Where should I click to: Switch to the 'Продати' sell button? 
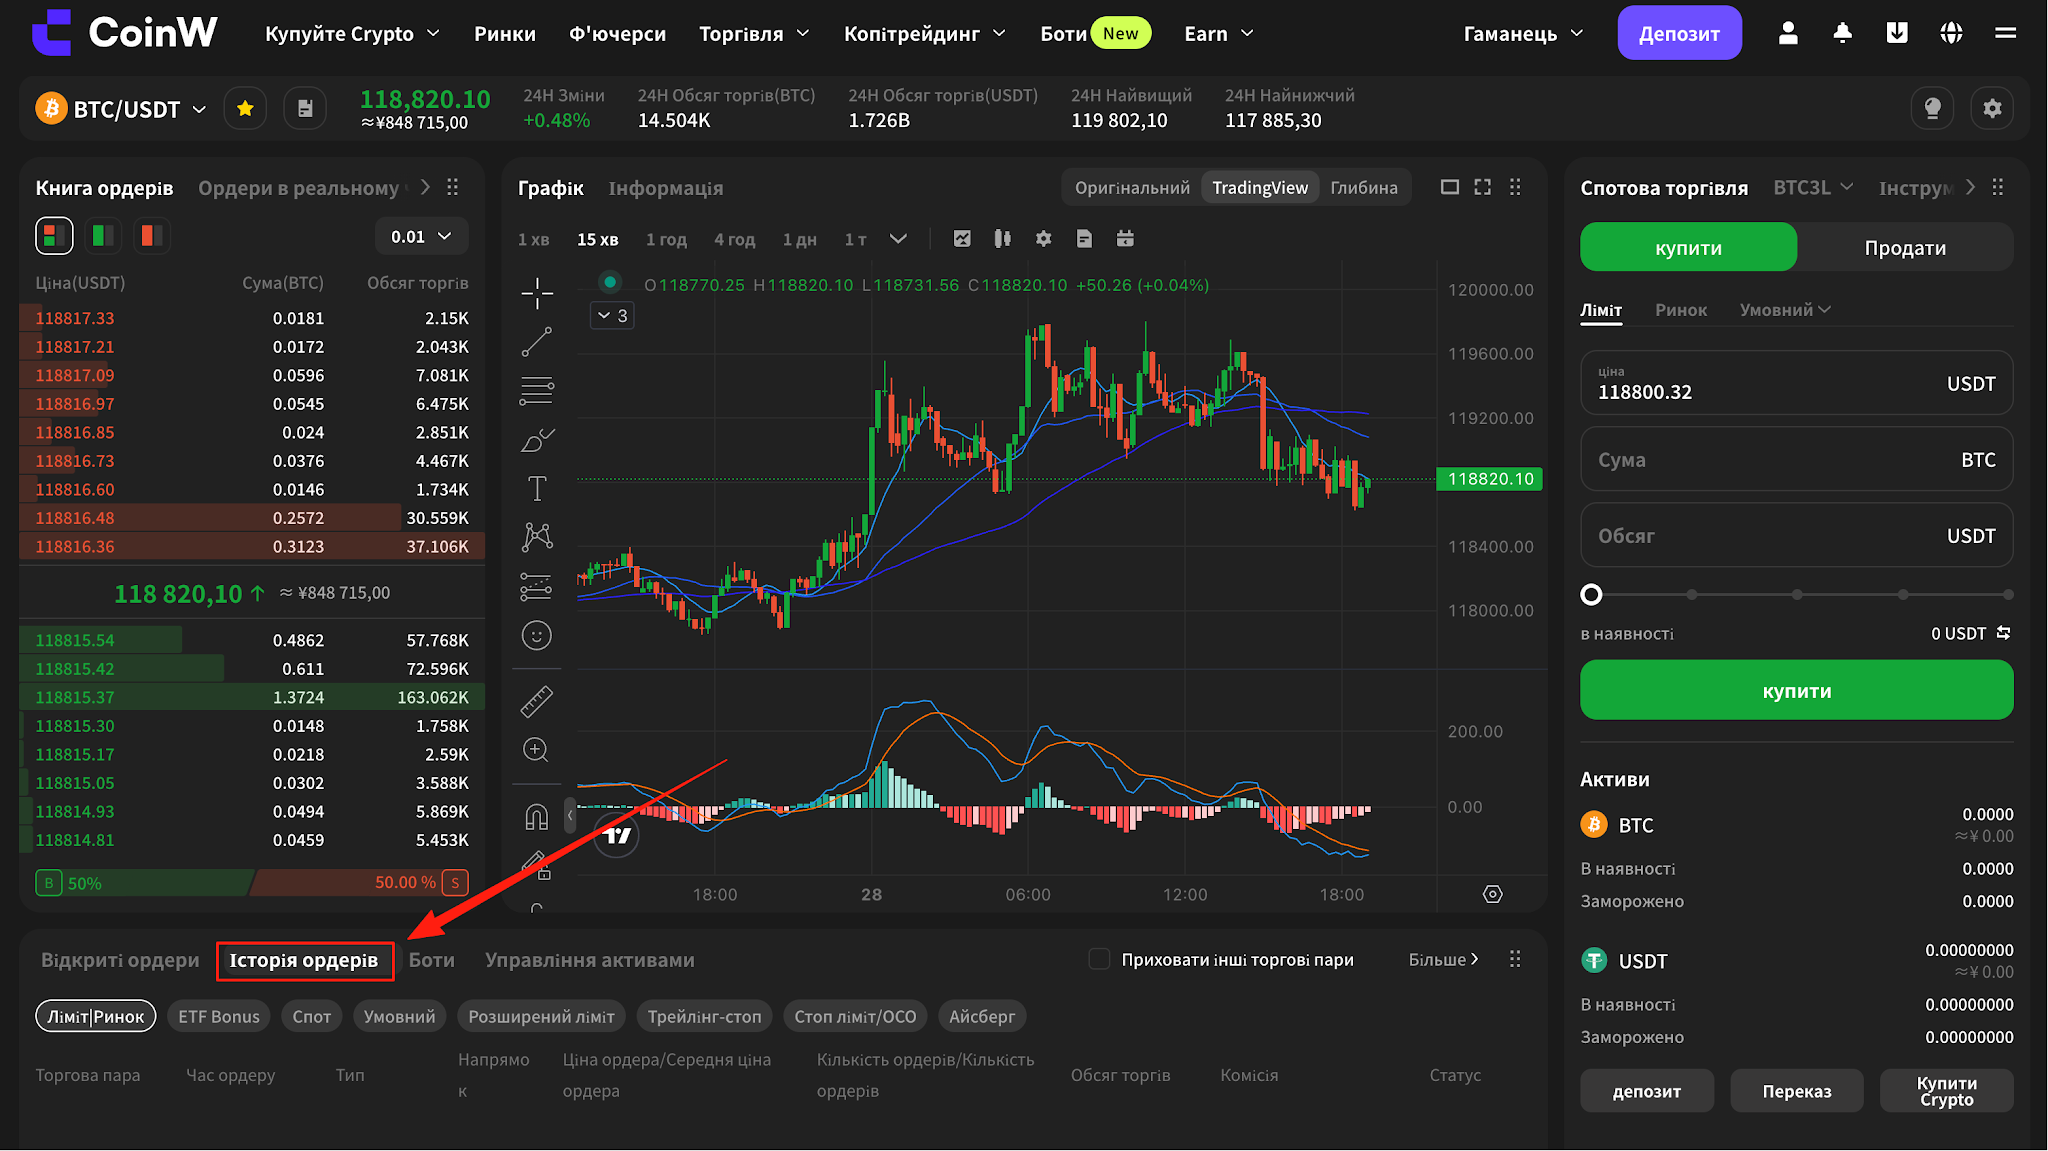[x=1905, y=248]
